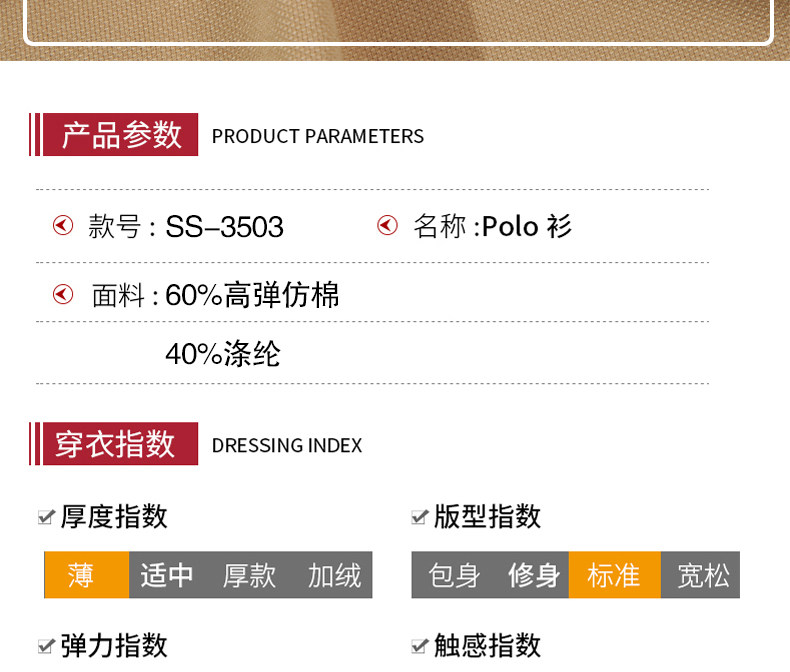Click the 60%高弹仿棉 fabric text

pos(252,295)
